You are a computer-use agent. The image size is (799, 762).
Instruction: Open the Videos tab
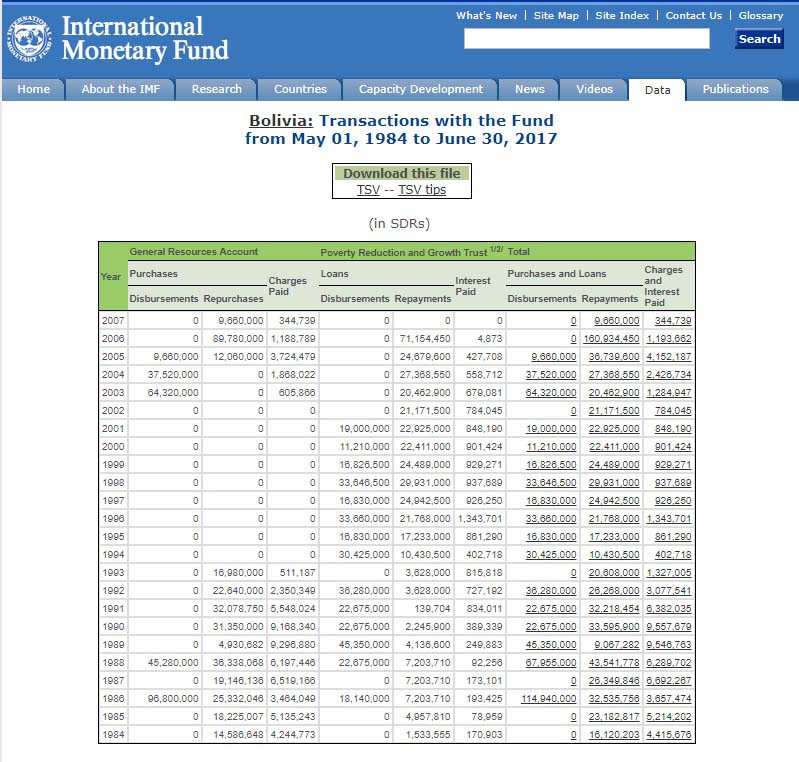pyautogui.click(x=594, y=89)
